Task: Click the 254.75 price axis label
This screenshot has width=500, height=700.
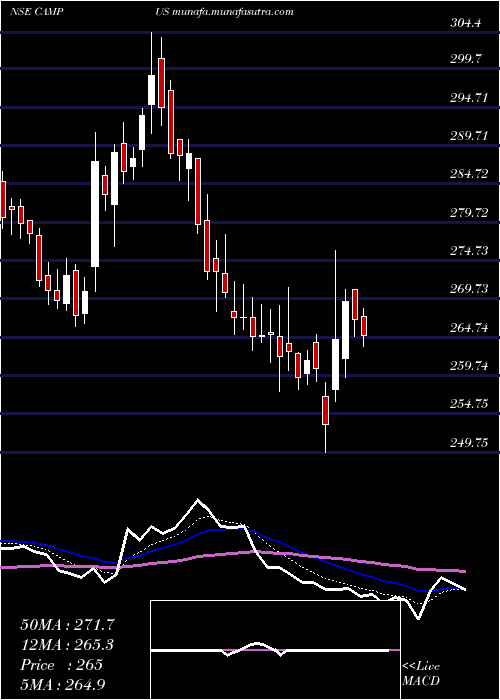Action: pyautogui.click(x=469, y=405)
